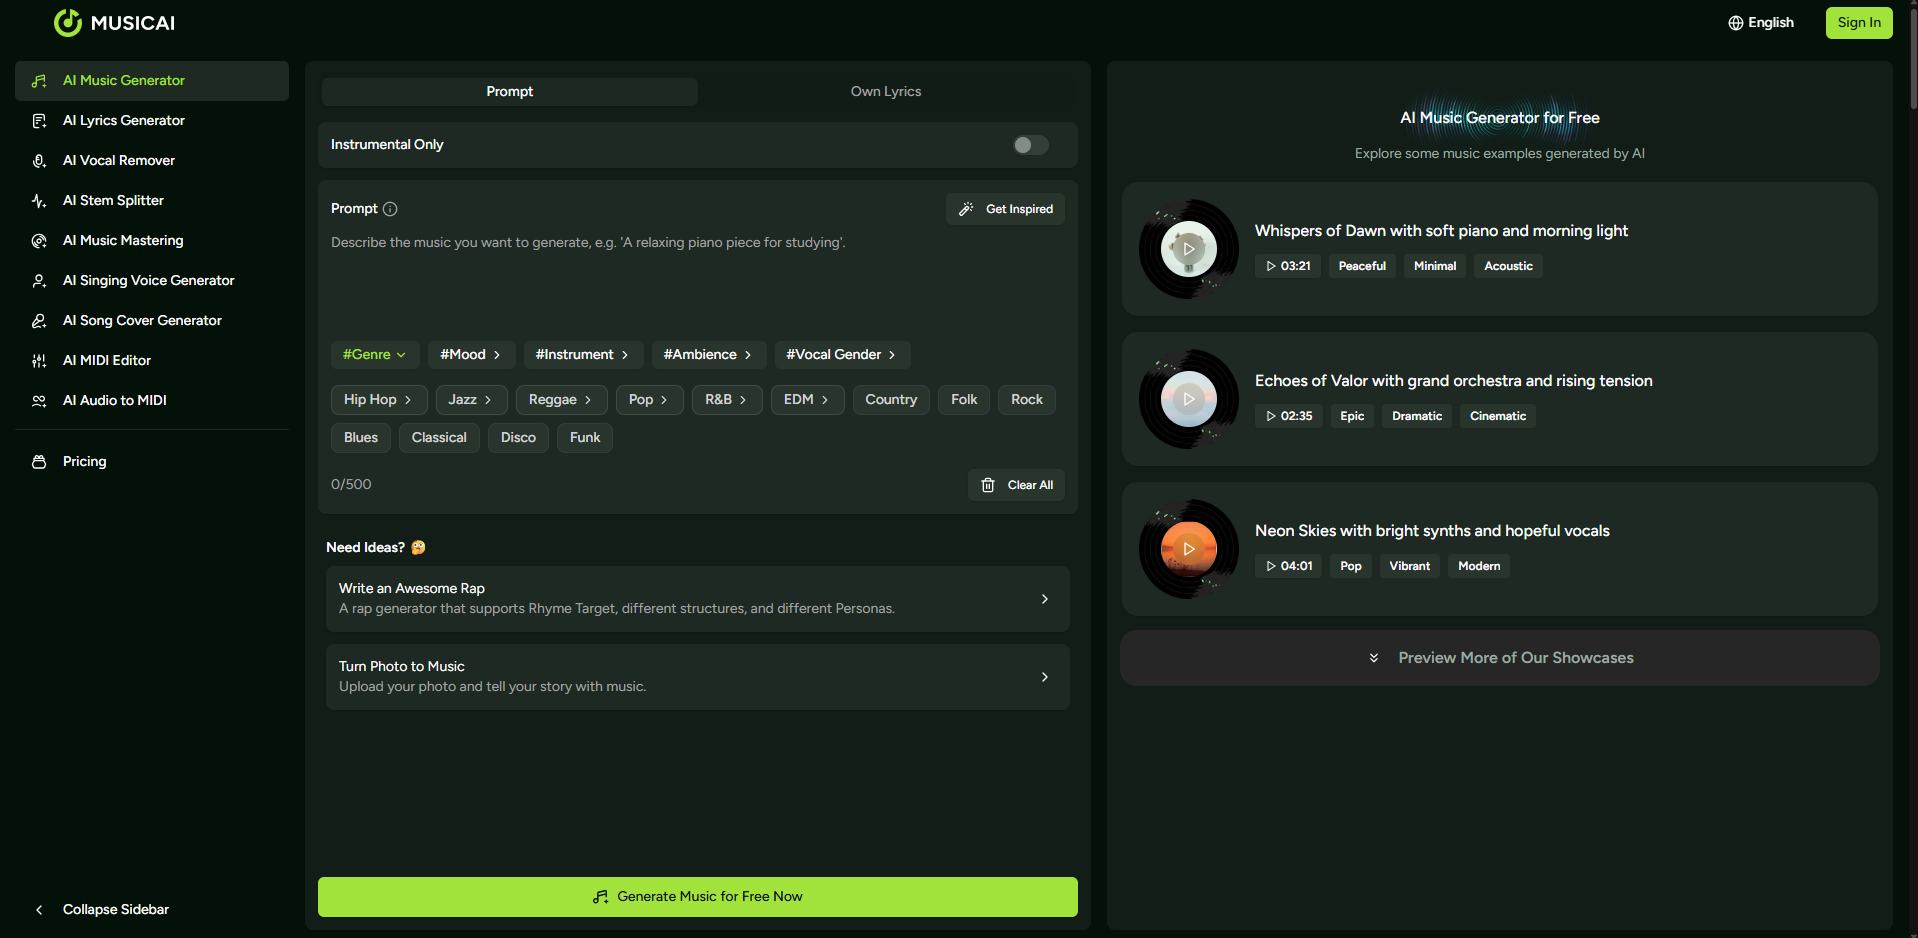Viewport: 1918px width, 938px height.
Task: Open the Pricing page
Action: pyautogui.click(x=84, y=461)
